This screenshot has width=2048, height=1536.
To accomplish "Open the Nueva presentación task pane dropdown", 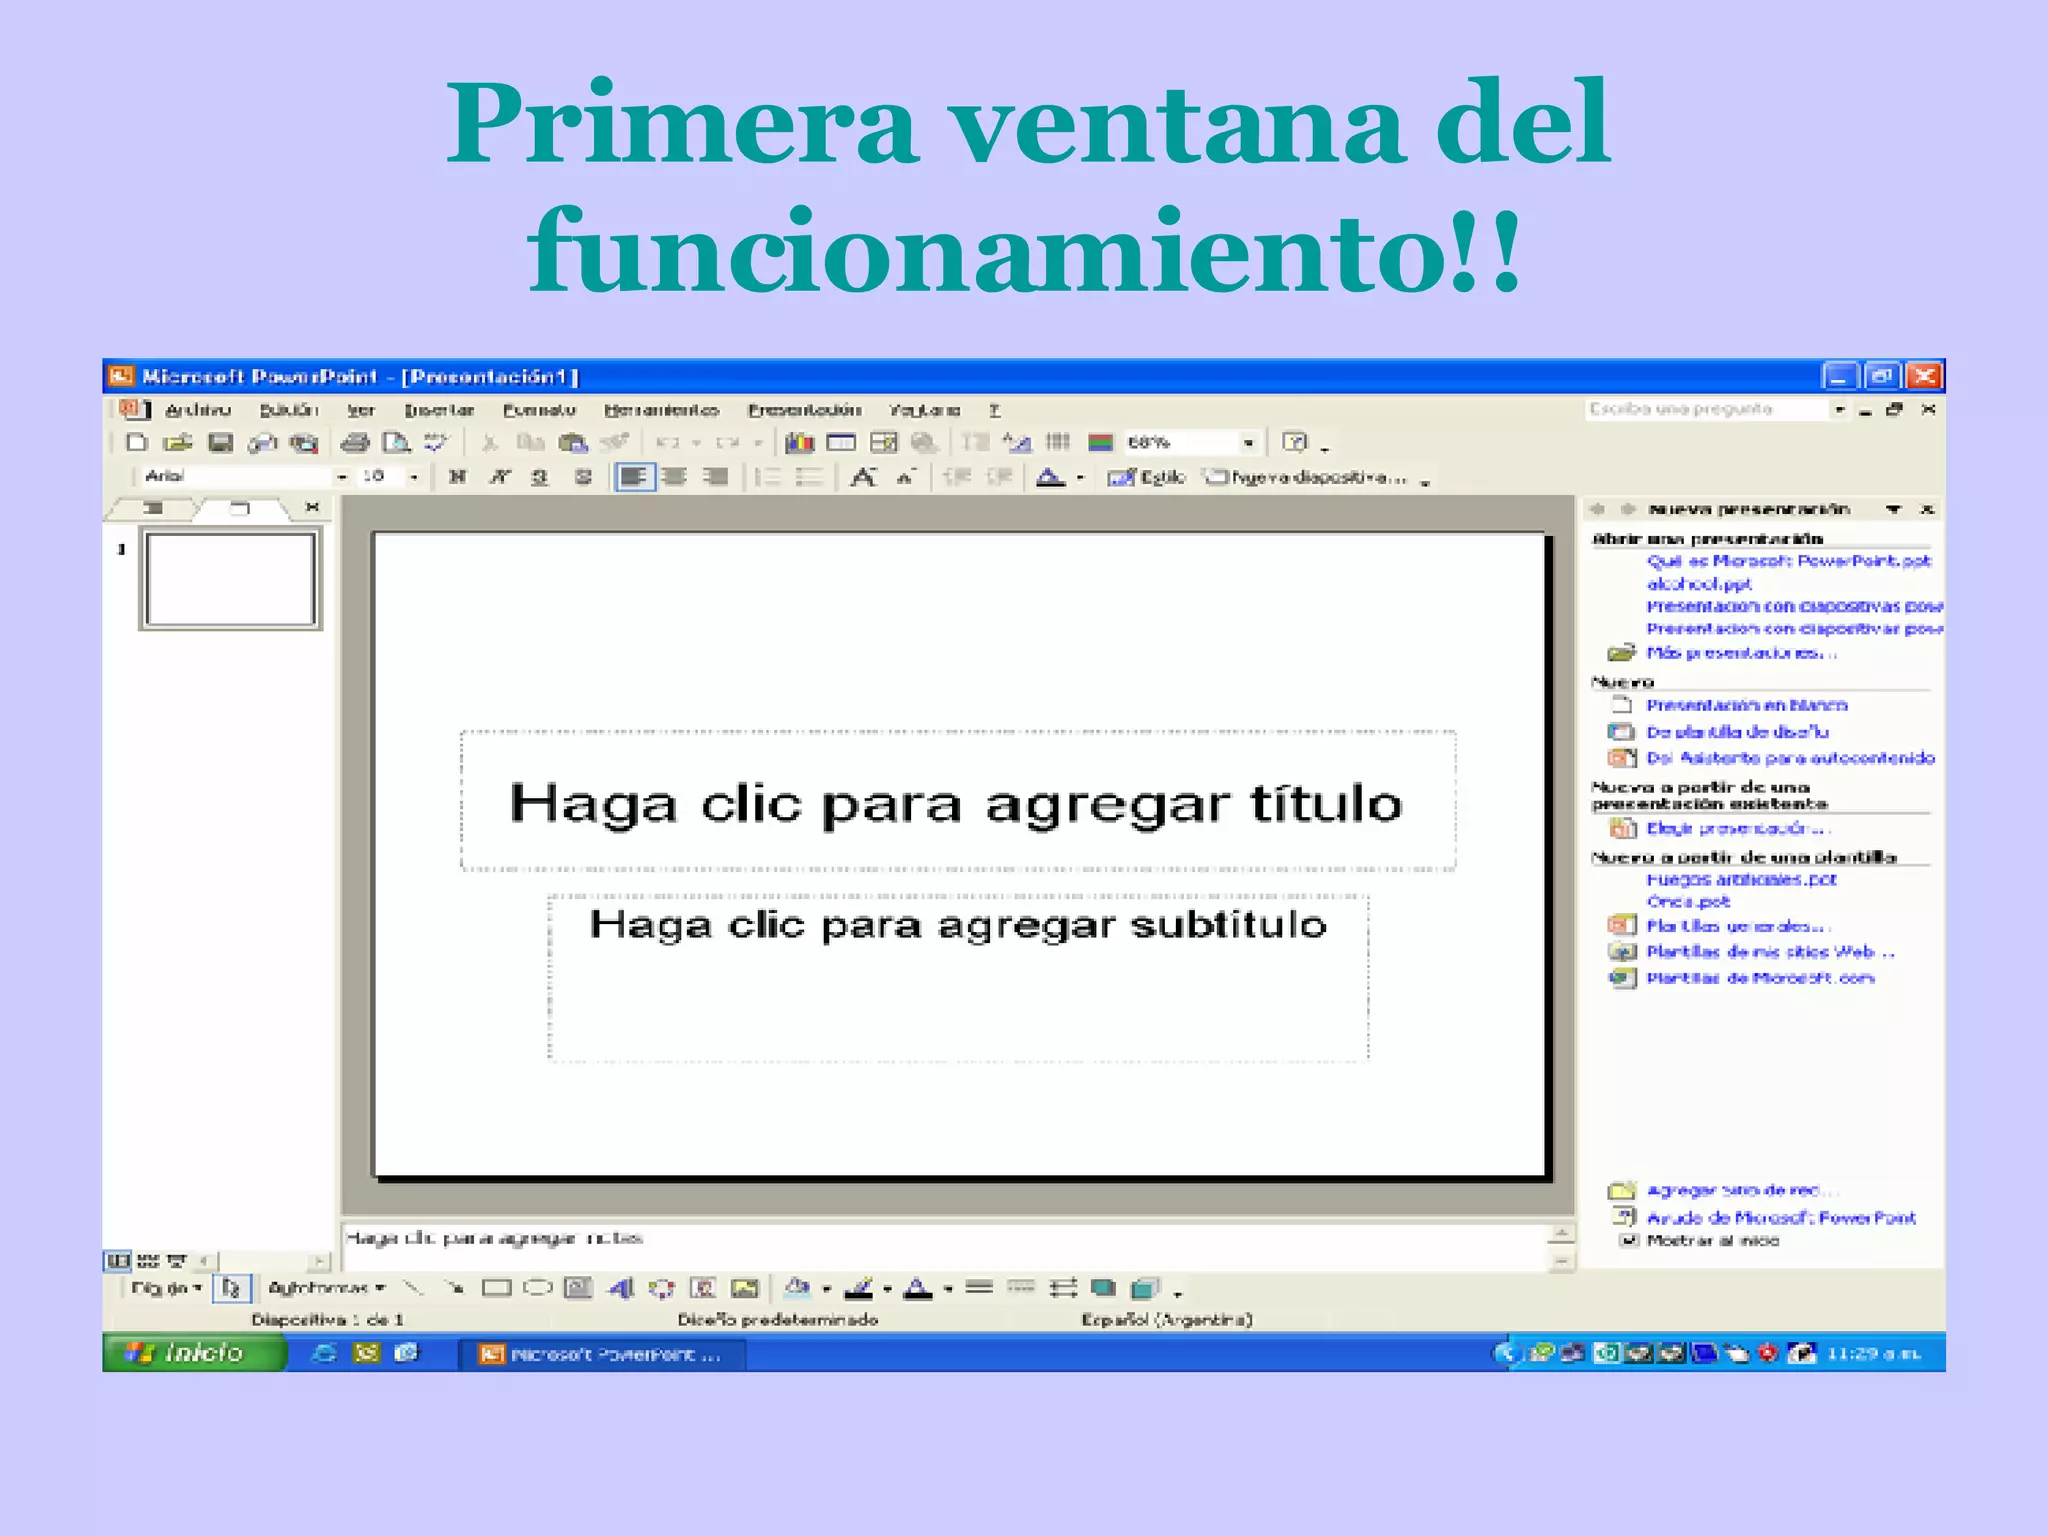I will pos(1893,509).
